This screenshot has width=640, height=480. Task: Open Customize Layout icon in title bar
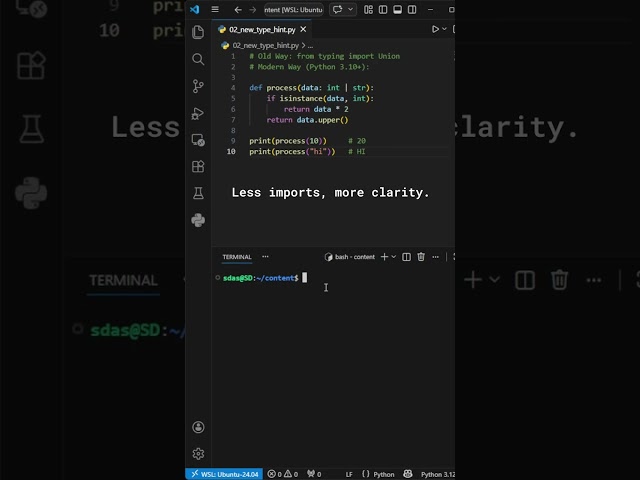[x=368, y=9]
